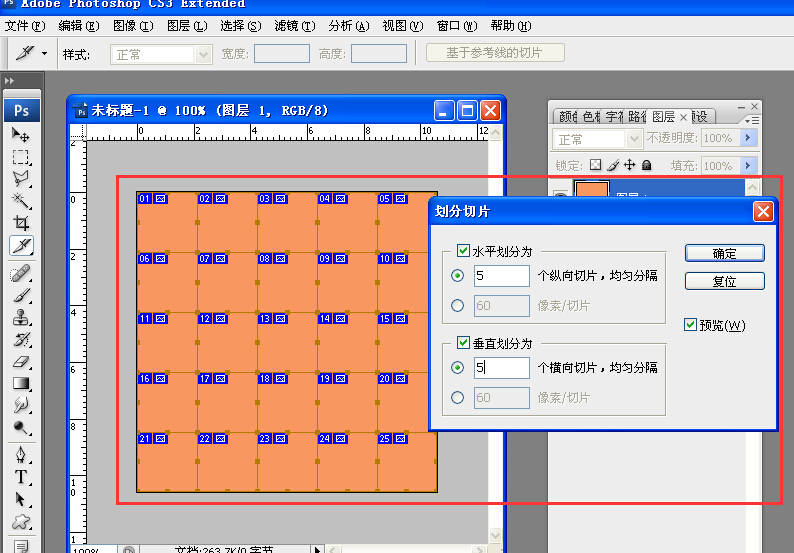Open the 视图(V) menu
The height and width of the screenshot is (553, 794).
coord(403,25)
